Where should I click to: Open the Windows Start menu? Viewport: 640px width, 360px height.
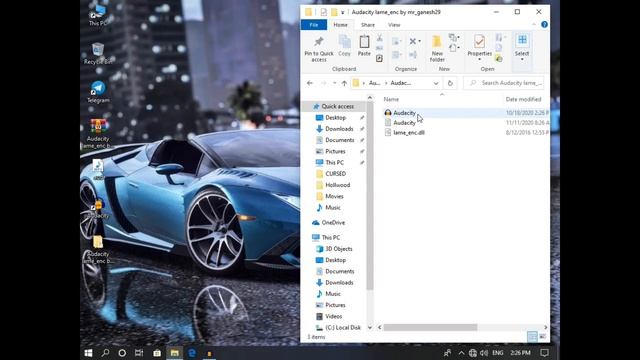pyautogui.click(x=88, y=353)
